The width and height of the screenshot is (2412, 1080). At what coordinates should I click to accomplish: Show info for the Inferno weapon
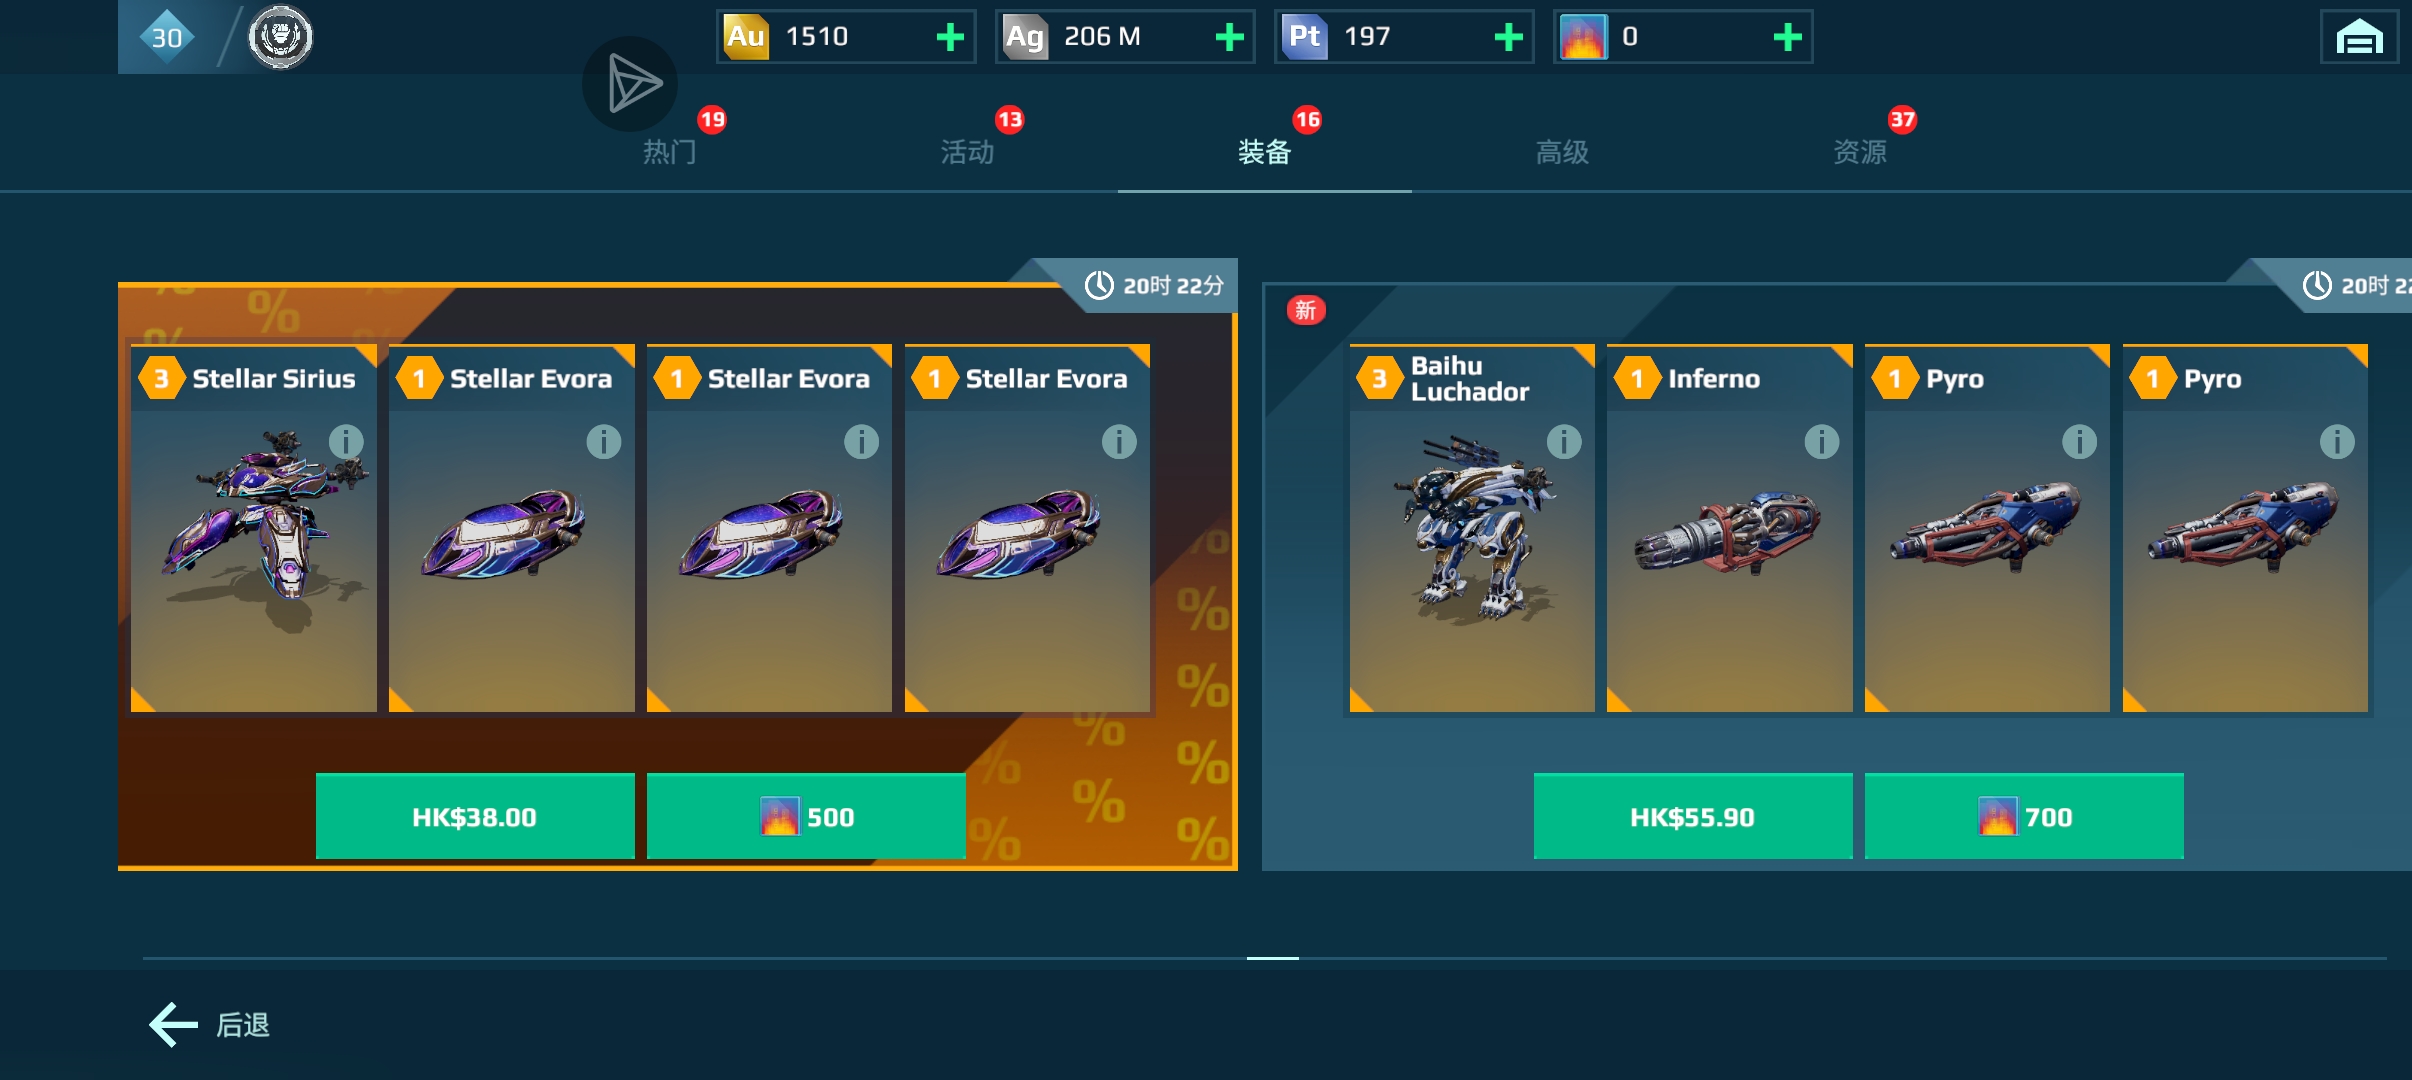coord(1822,441)
